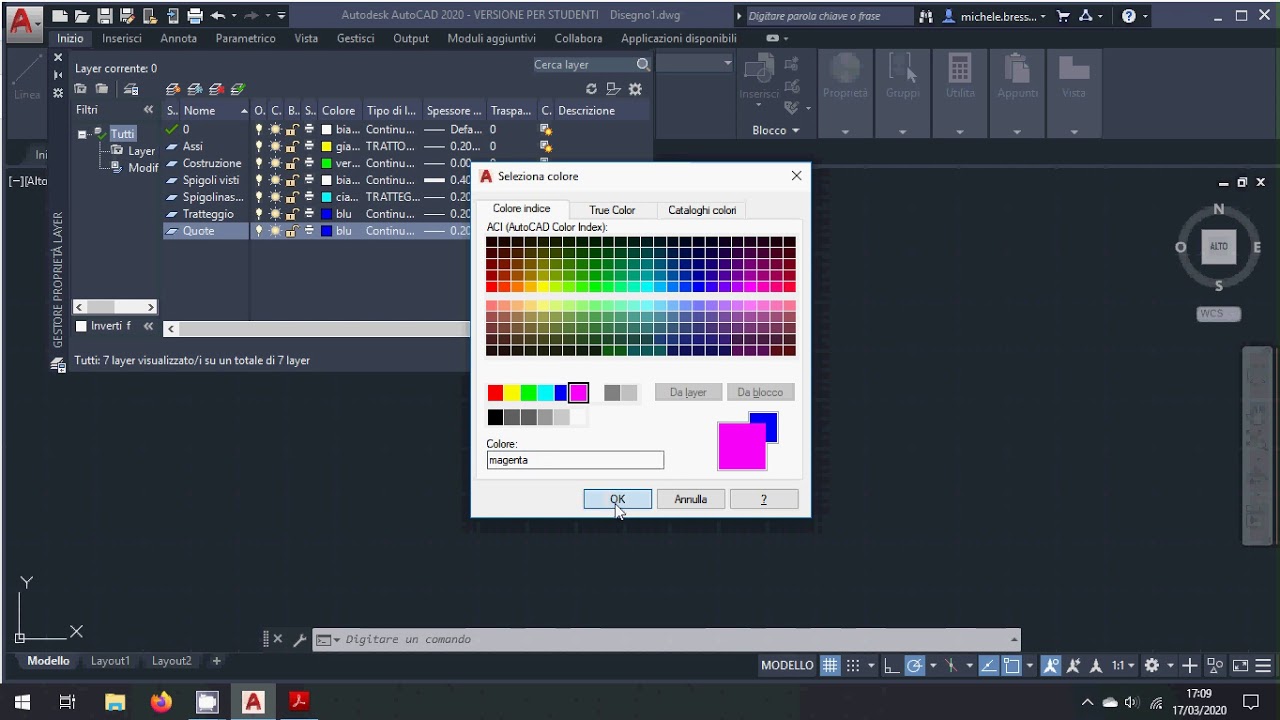This screenshot has width=1280, height=720.
Task: Toggle freeze sun icon for layer Costruzione
Action: click(x=275, y=163)
